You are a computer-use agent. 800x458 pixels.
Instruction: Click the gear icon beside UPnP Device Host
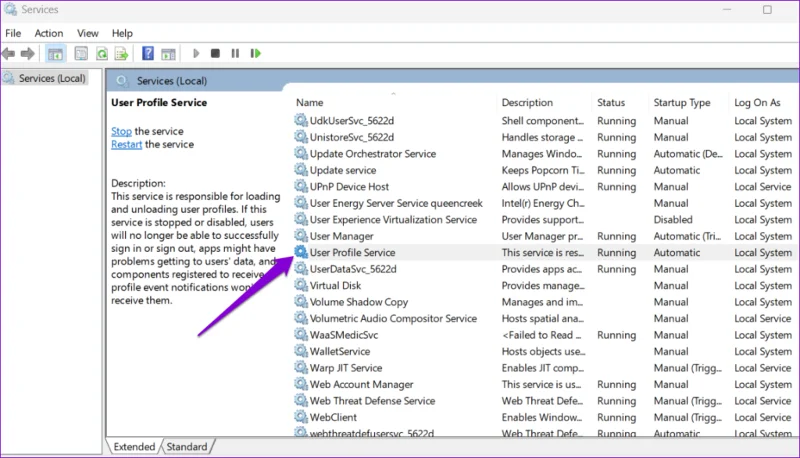(x=301, y=186)
